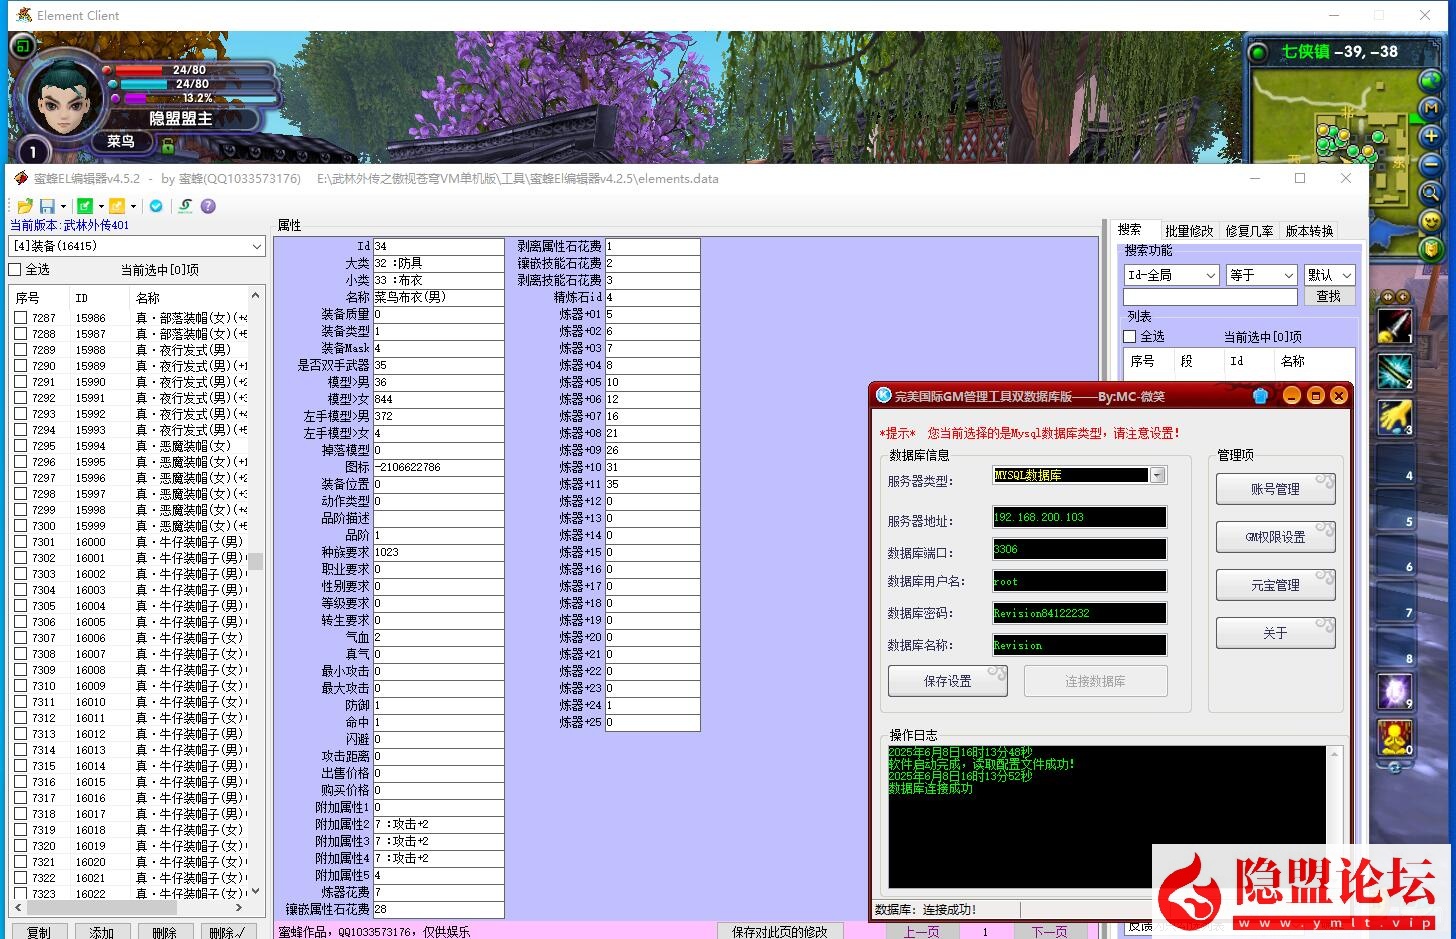Click the blue checkmark toolbar icon

(x=156, y=206)
